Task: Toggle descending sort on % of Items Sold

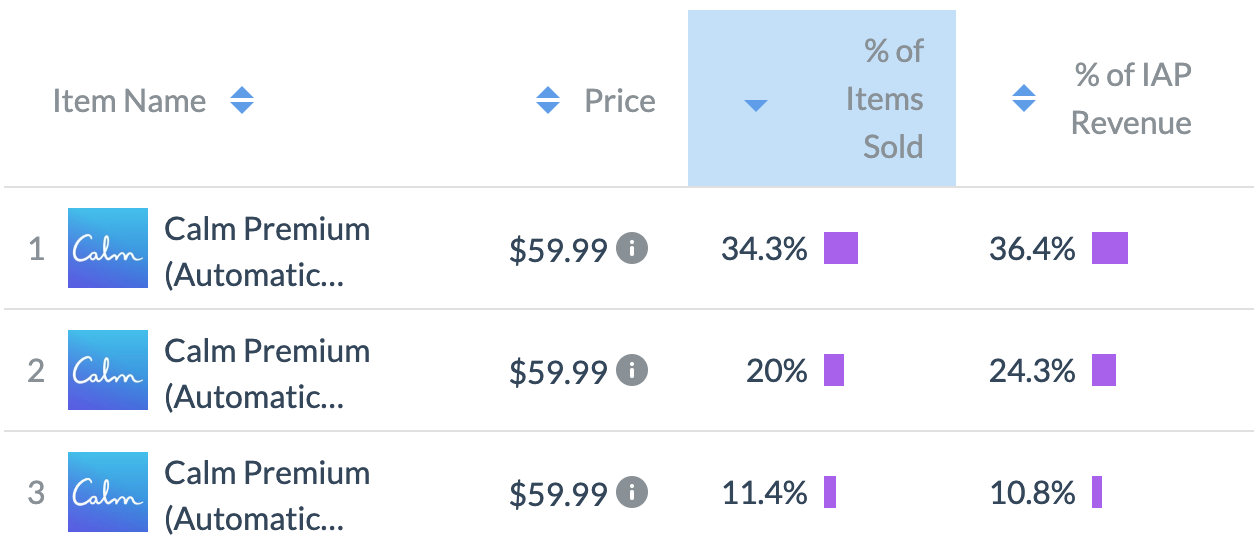Action: (x=756, y=105)
